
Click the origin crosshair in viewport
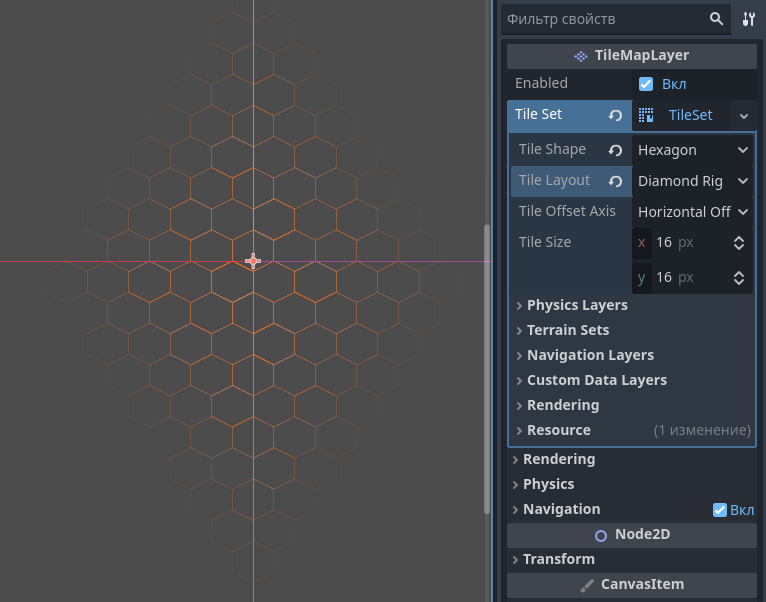coord(253,261)
